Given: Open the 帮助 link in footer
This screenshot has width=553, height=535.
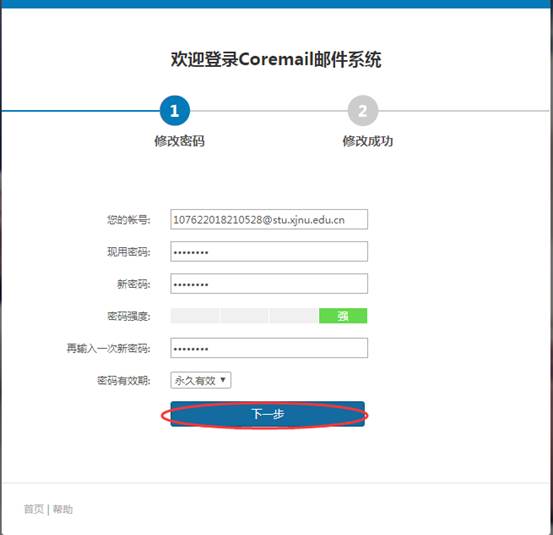Looking at the screenshot, I should (x=63, y=509).
